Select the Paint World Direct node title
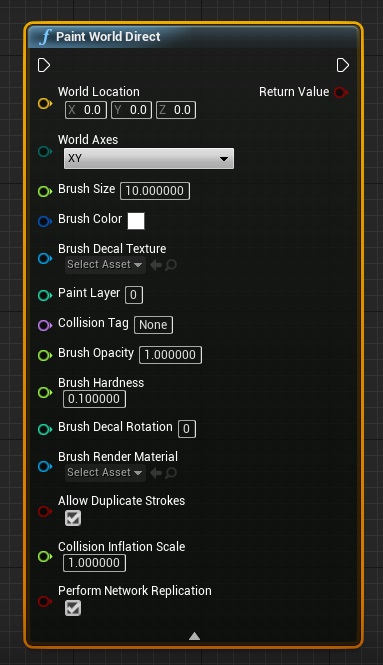Image resolution: width=383 pixels, height=665 pixels. tap(108, 37)
